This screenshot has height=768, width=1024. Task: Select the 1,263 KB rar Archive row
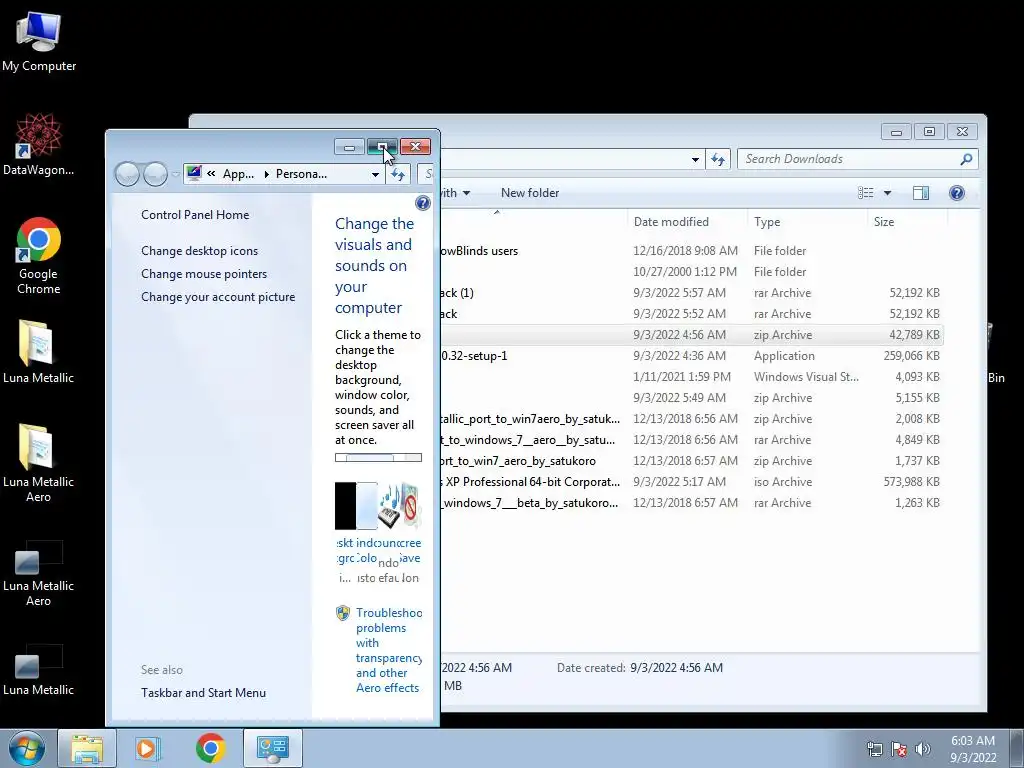691,503
